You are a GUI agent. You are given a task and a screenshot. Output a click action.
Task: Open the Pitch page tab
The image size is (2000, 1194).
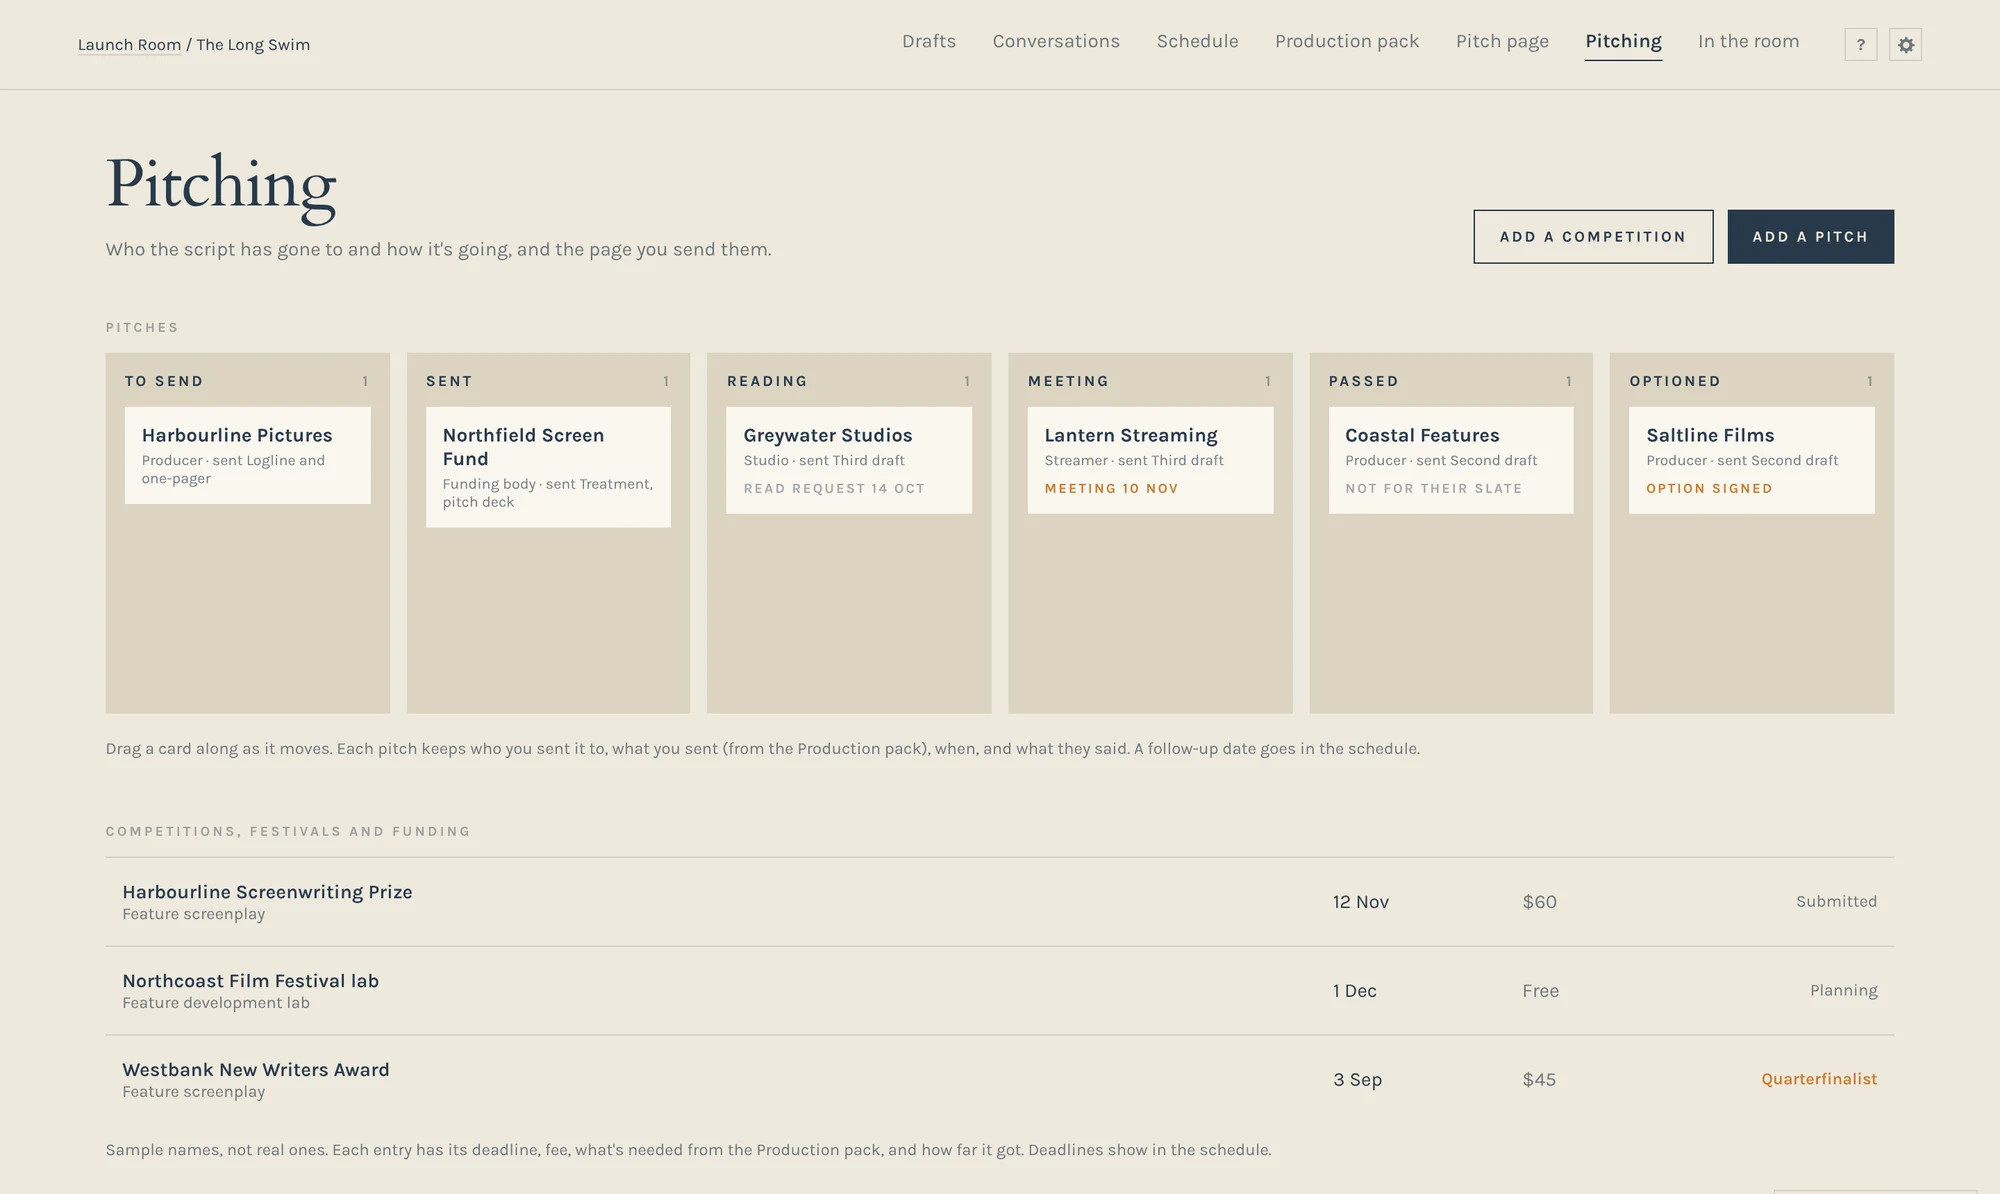(1502, 41)
